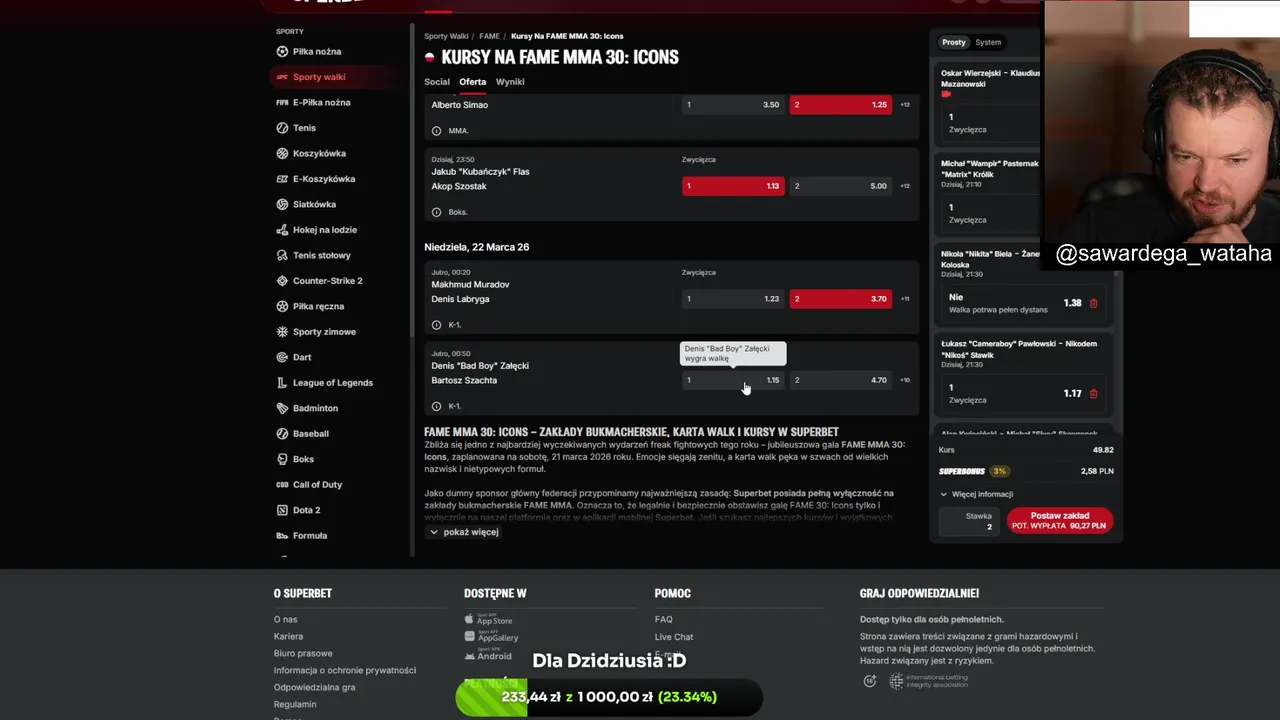Click the App Store download badge
Viewport: 1280px width, 720px height.
click(x=489, y=619)
